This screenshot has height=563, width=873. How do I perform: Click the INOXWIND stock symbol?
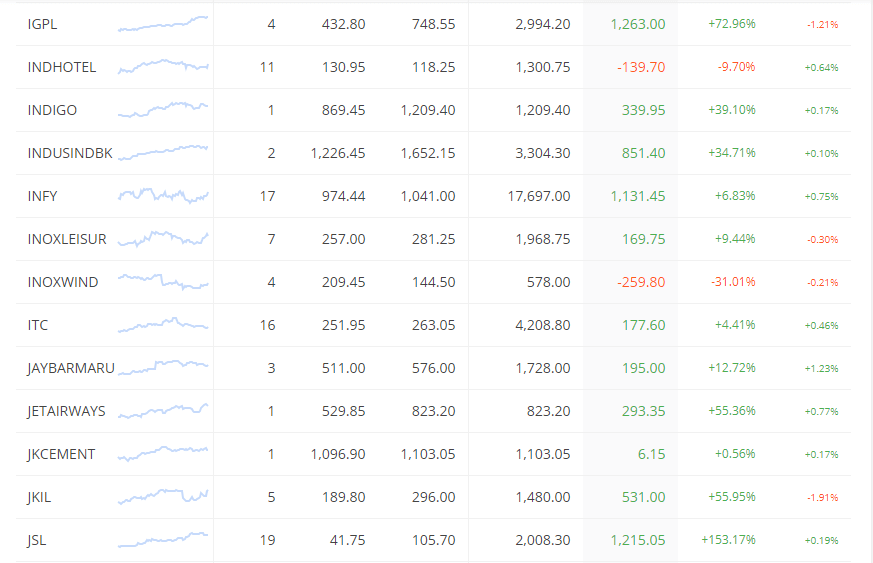coord(63,282)
